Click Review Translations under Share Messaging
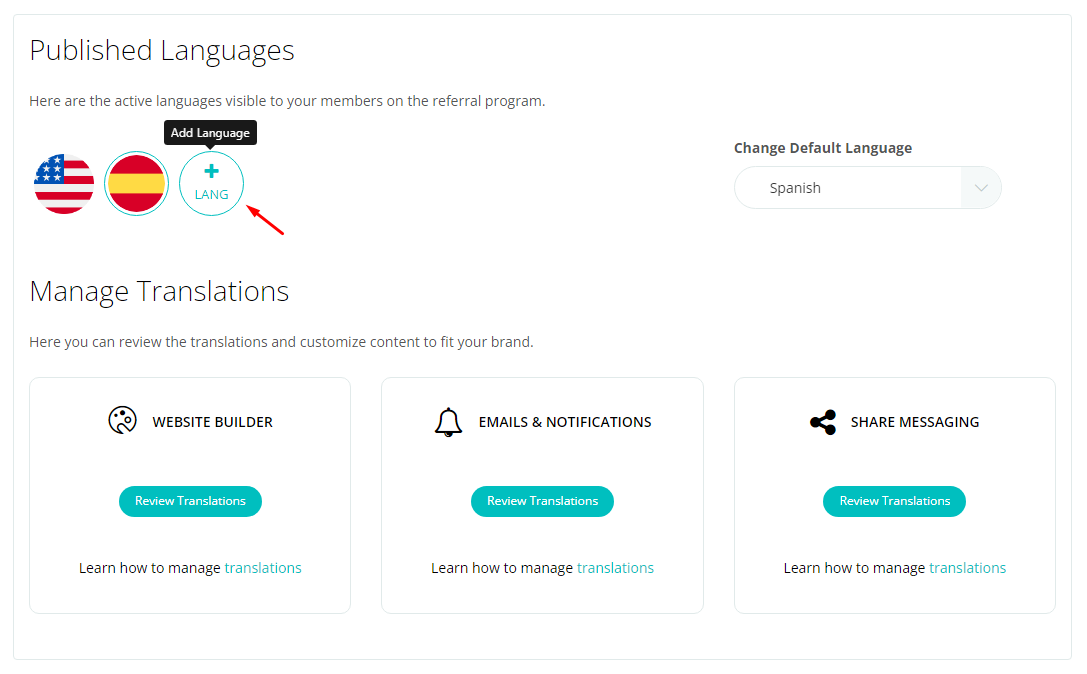Screen dimensions: 1087x674 [894, 501]
